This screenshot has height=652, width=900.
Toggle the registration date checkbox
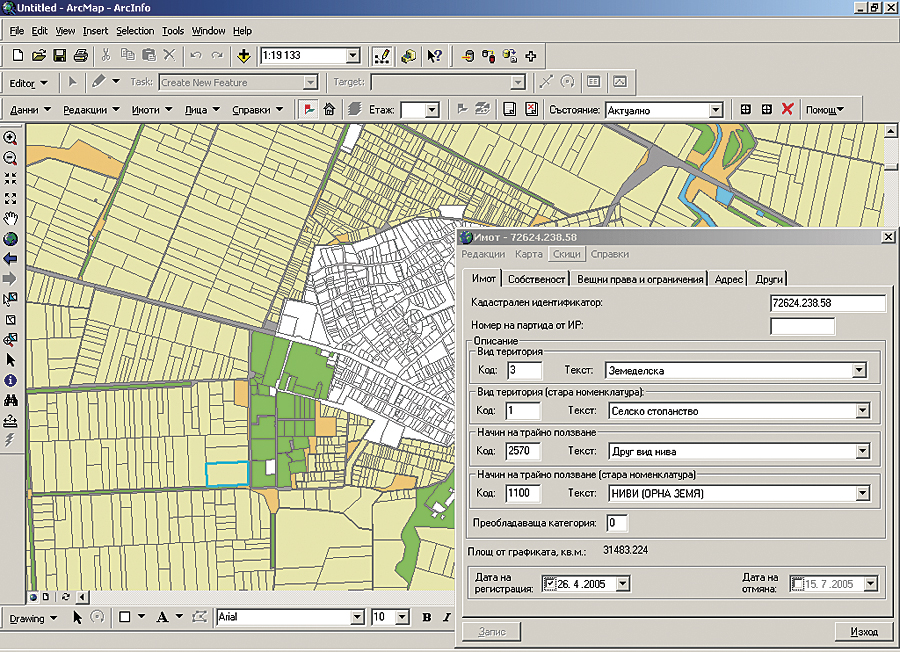tap(549, 584)
